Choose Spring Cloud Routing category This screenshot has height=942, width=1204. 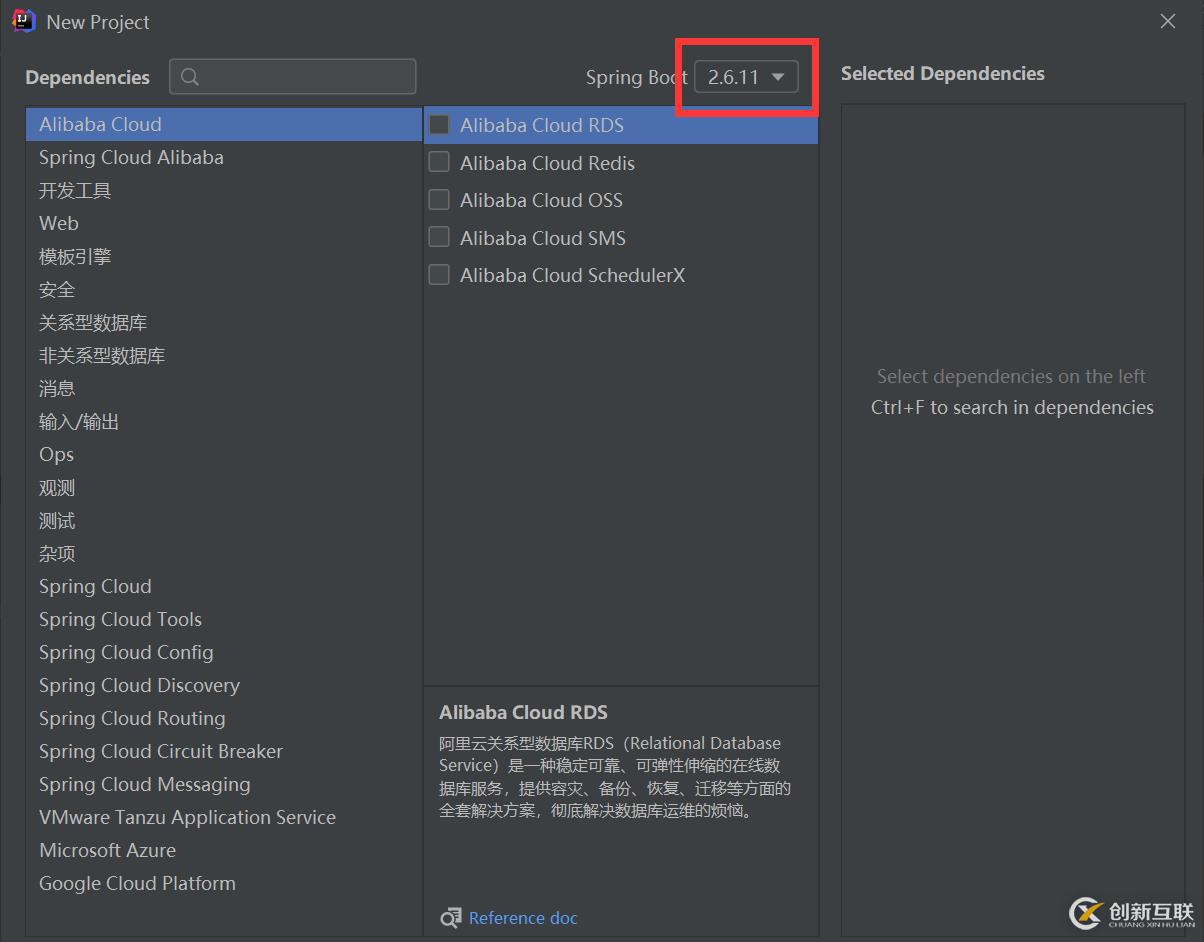click(x=224, y=718)
